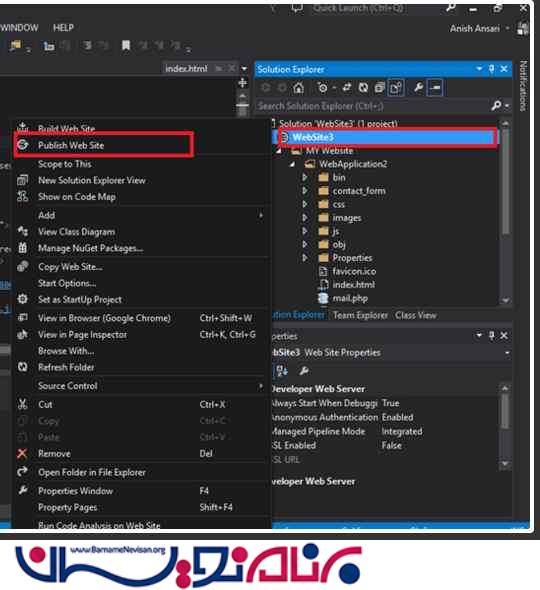Open the WINDOW menu
Viewport: 540px width, 590px height.
19,28
